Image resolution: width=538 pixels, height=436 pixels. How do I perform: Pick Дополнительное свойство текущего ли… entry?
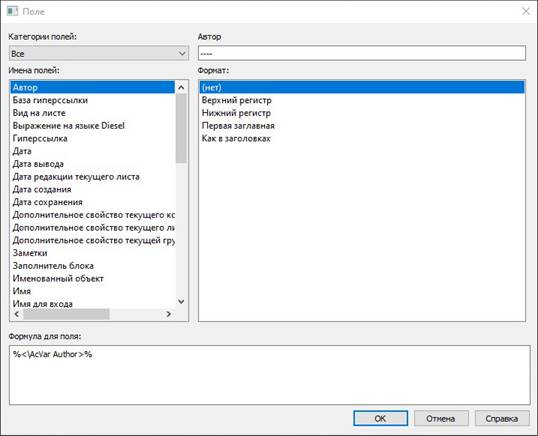click(93, 228)
